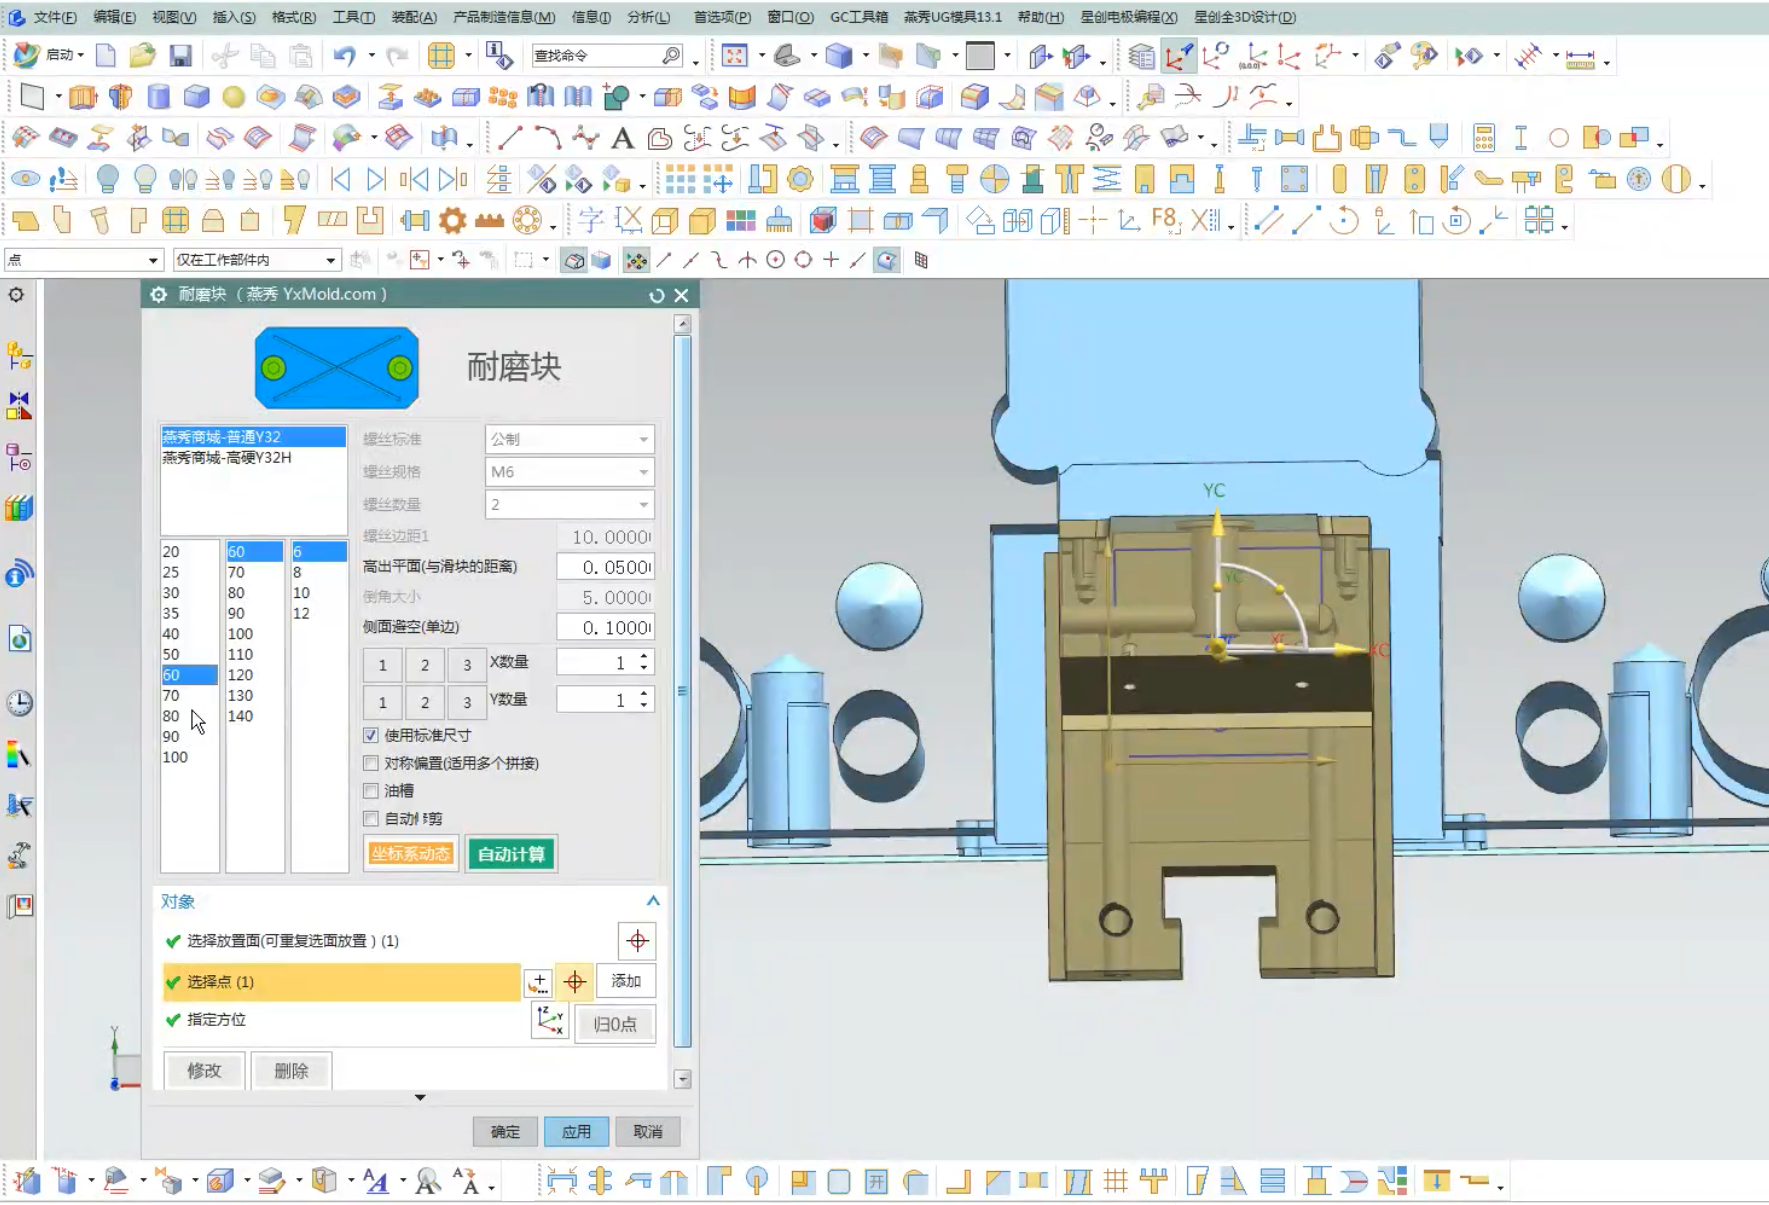Click the text 'A' tool icon

coord(622,138)
